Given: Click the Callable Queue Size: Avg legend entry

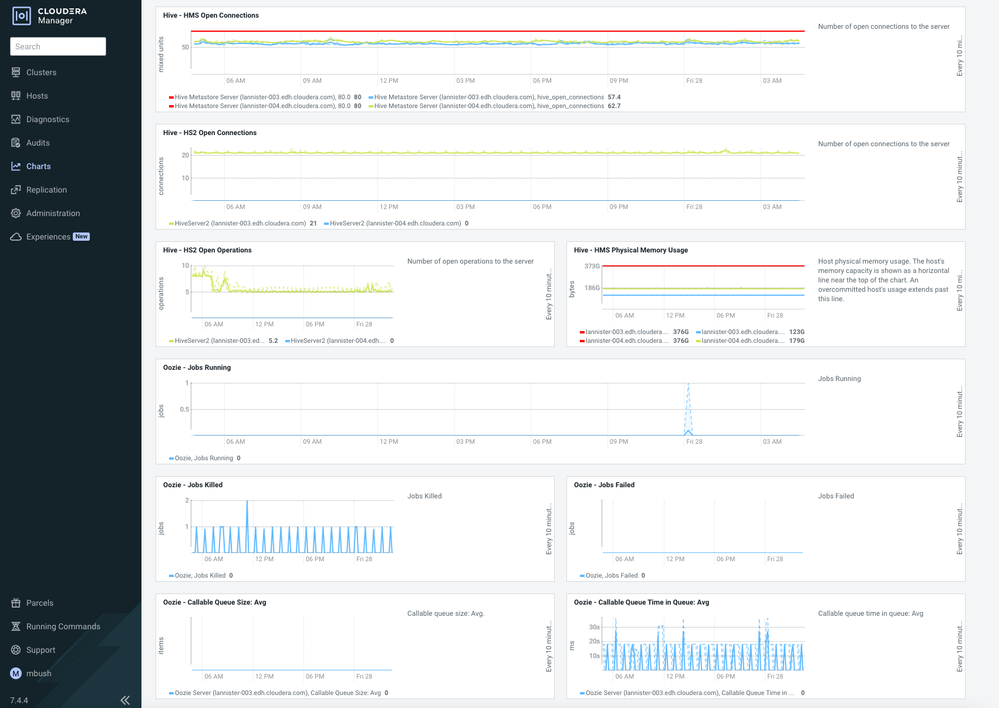Looking at the screenshot, I should [x=278, y=692].
